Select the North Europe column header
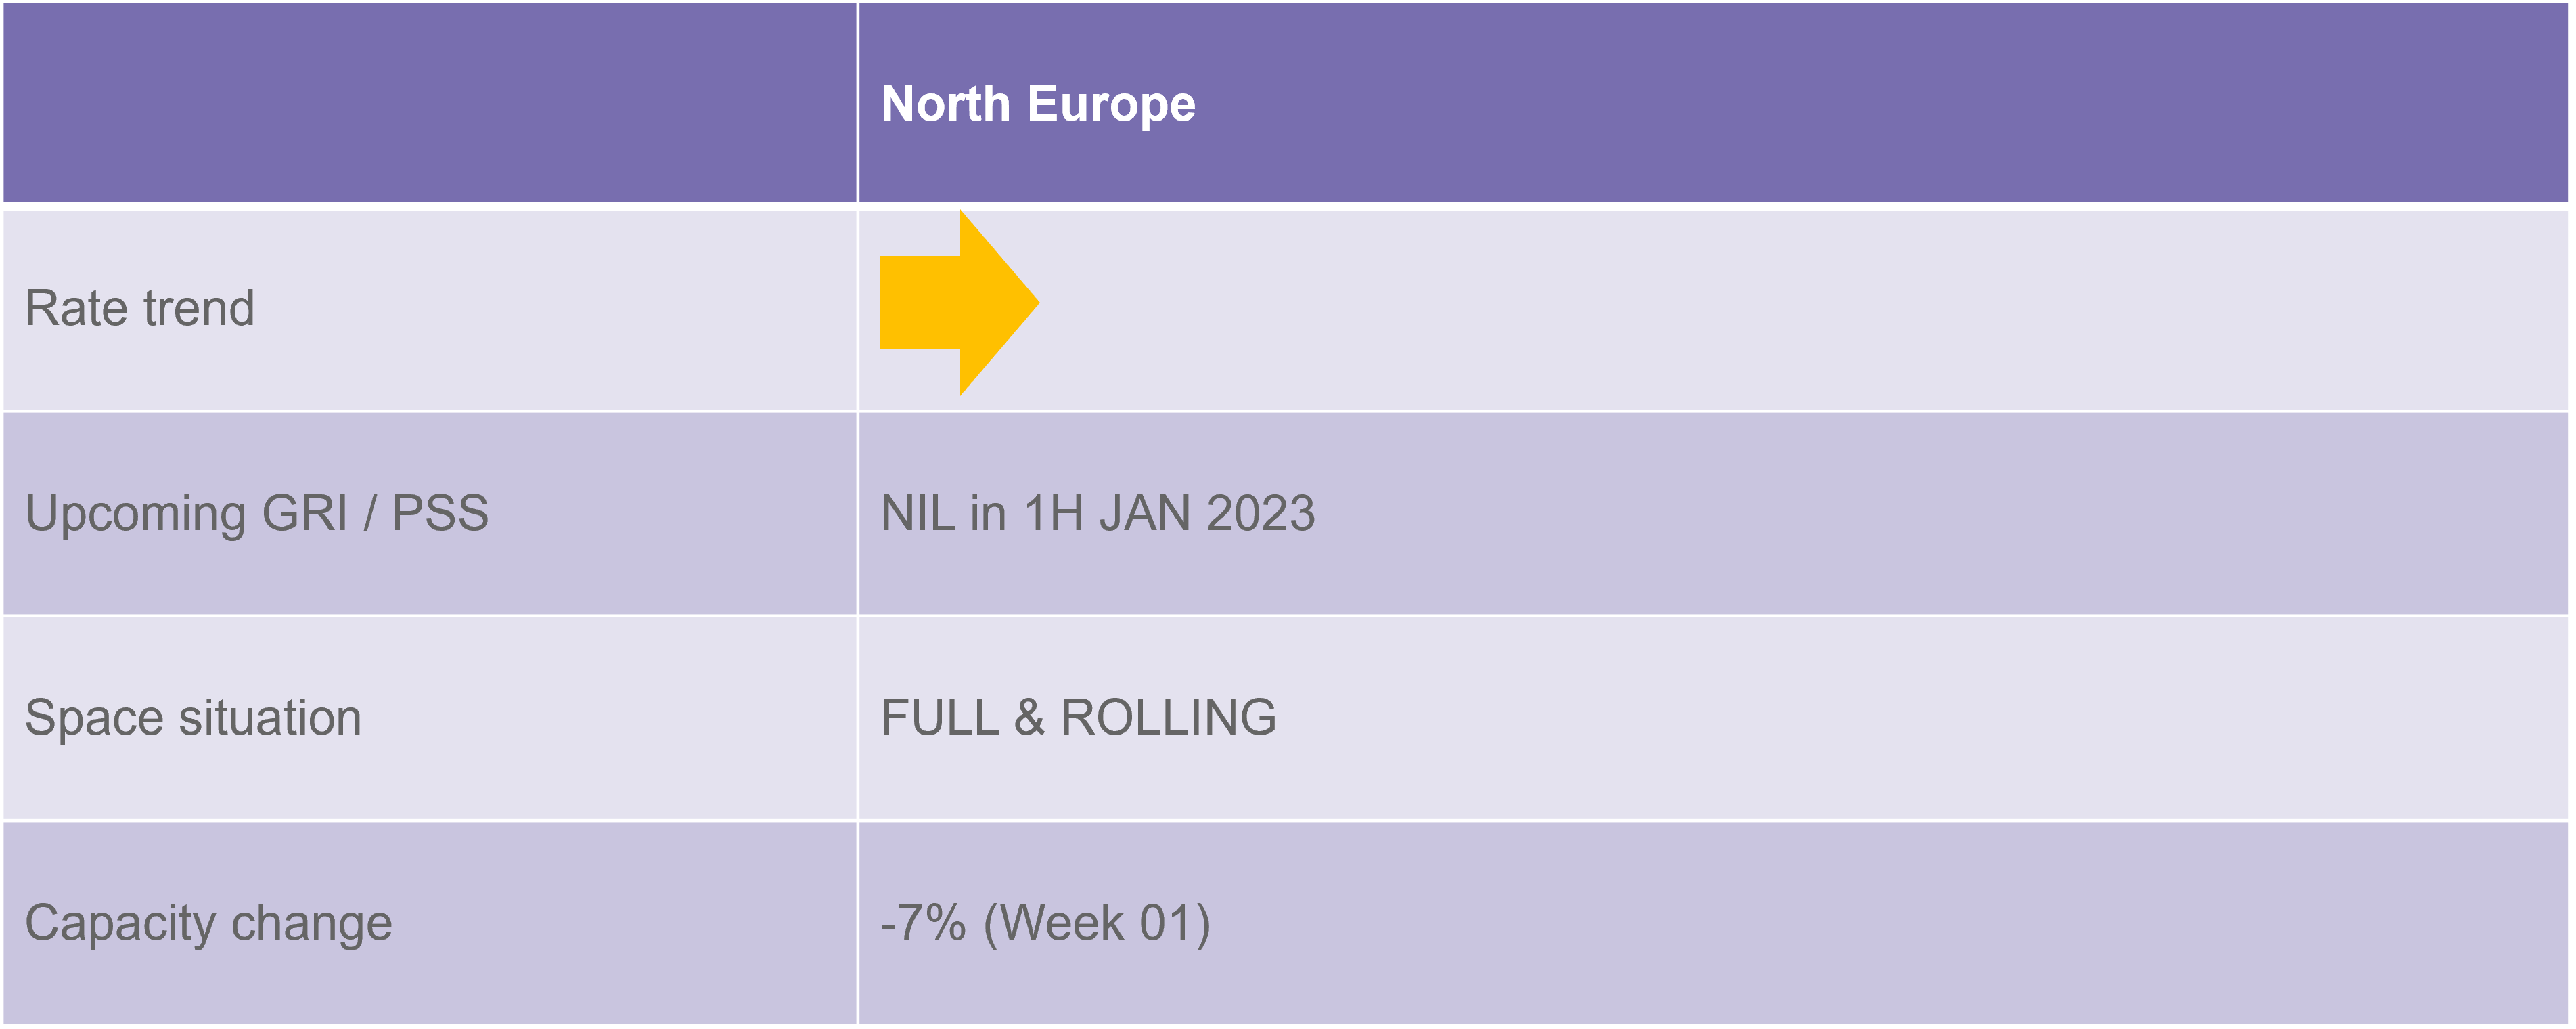The image size is (2576, 1029). click(x=1037, y=104)
